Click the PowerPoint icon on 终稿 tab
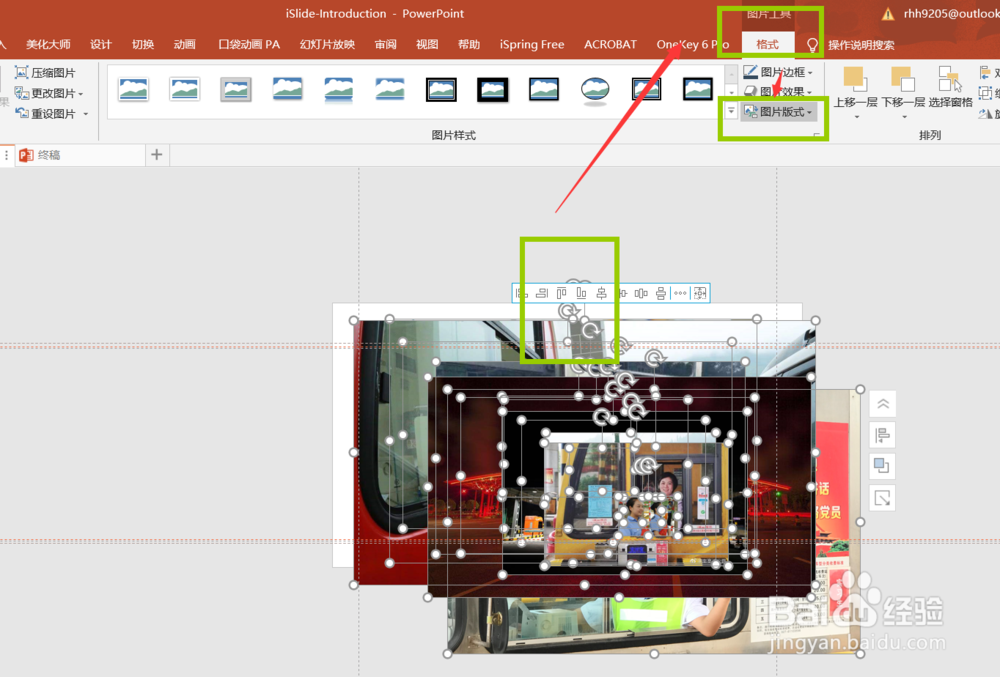Viewport: 1000px width, 677px height. (26, 155)
